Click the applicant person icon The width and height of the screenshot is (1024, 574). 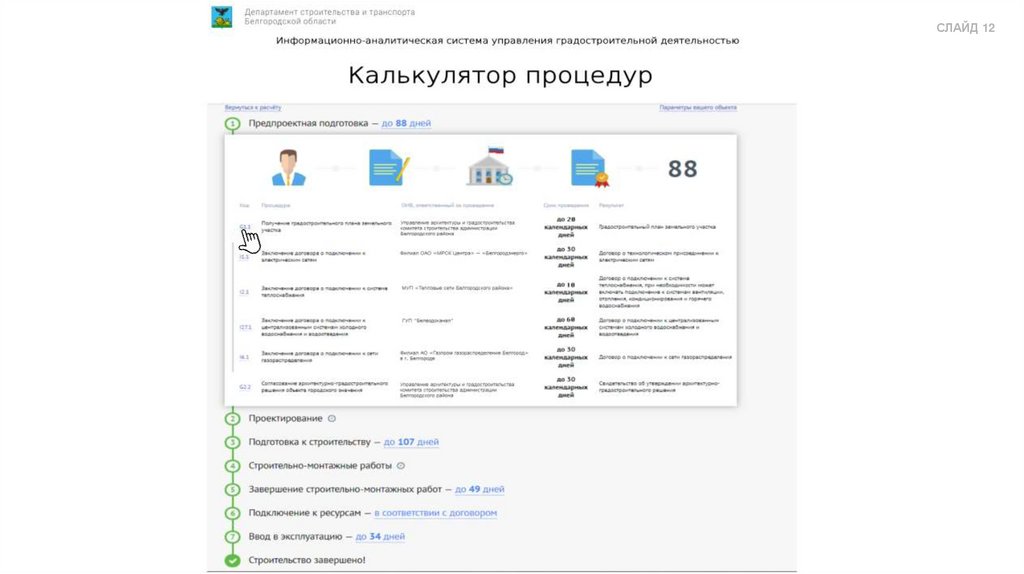(x=289, y=167)
